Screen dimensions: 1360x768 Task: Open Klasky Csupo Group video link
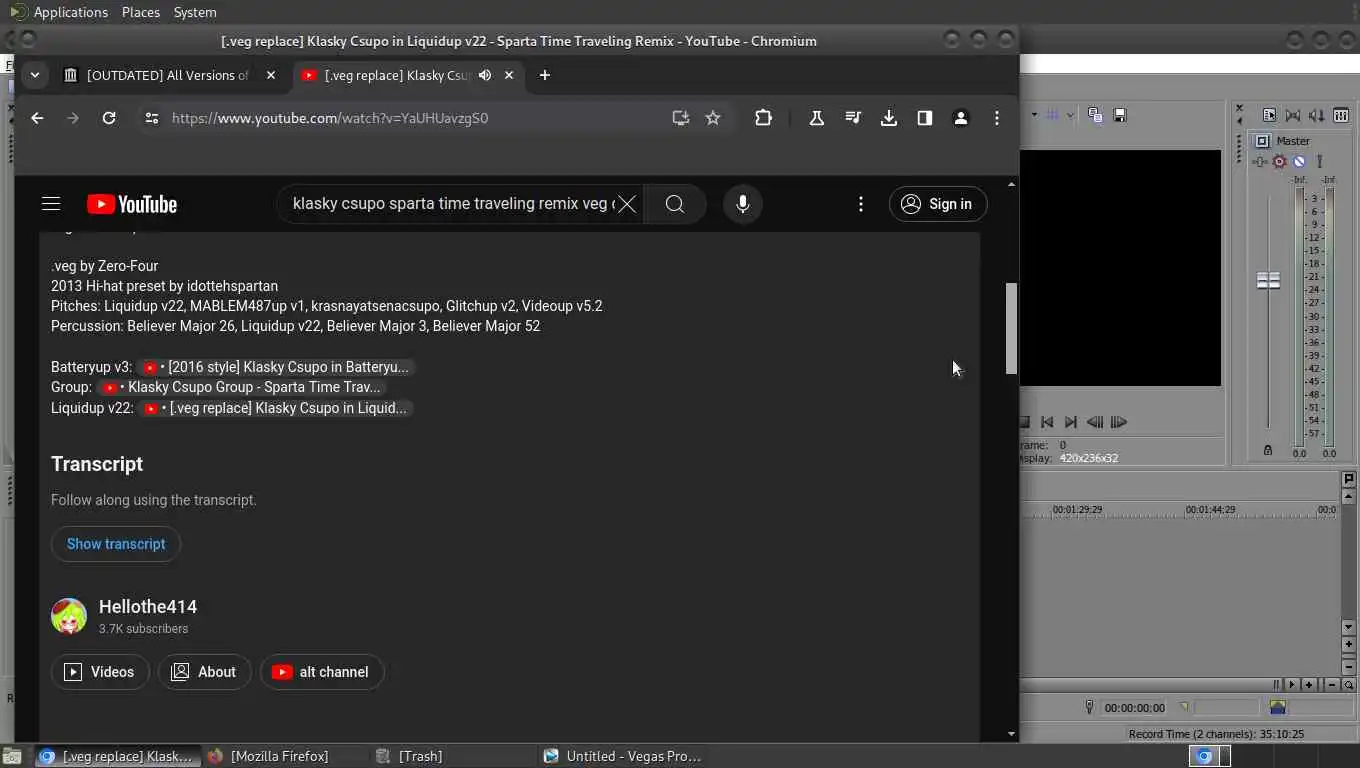pos(241,387)
